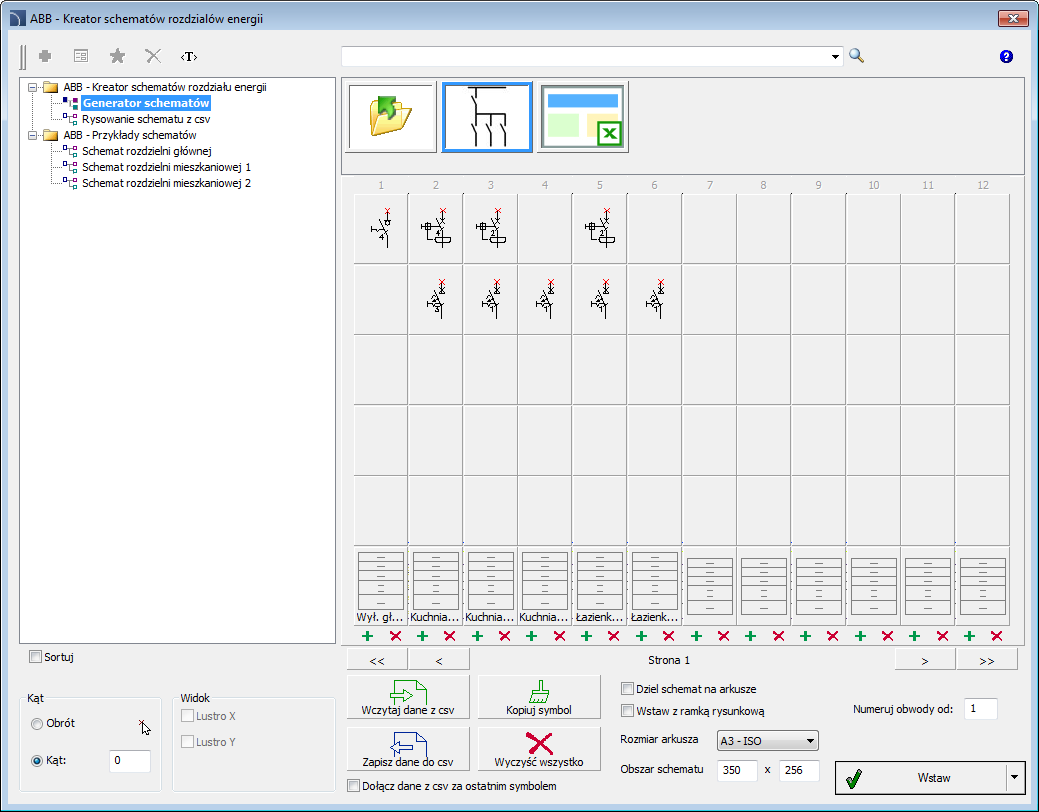This screenshot has height=812, width=1039.
Task: Open the dropdown arrow beside Wstaw
Action: click(x=1014, y=778)
